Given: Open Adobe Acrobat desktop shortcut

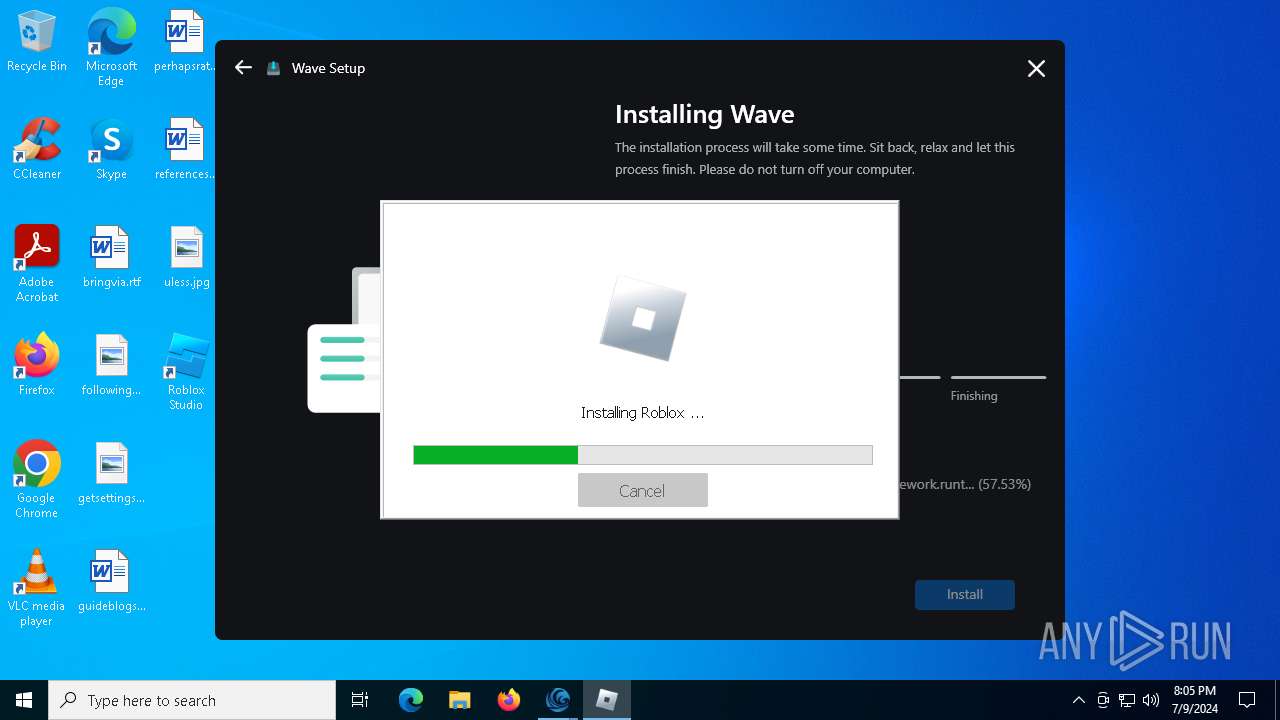Looking at the screenshot, I should click(x=37, y=263).
